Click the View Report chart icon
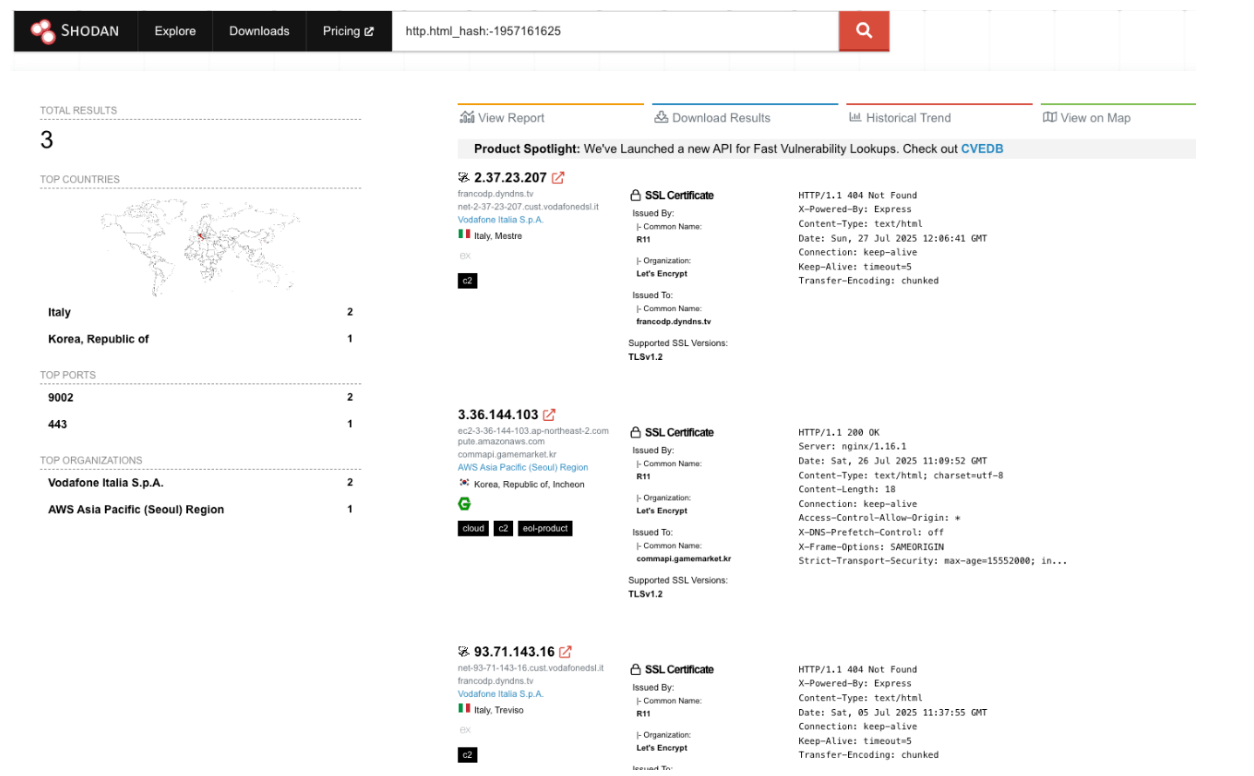 [467, 118]
